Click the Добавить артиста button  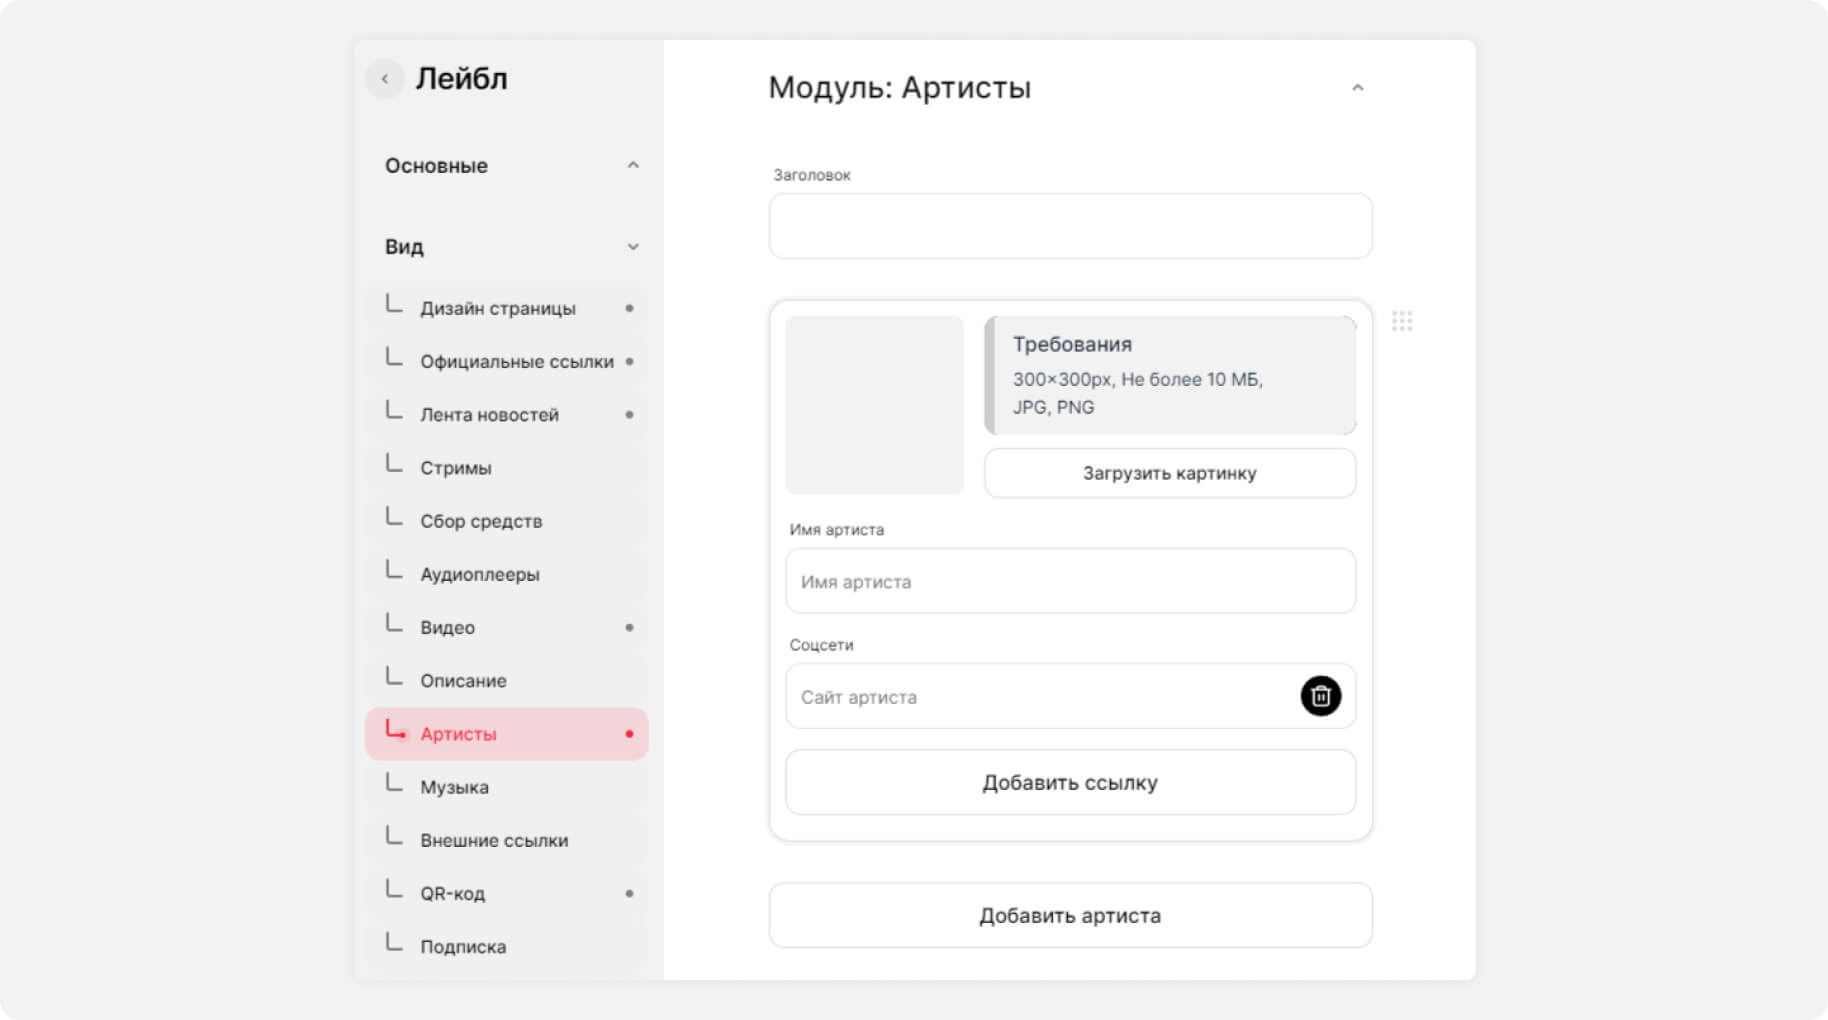[1070, 915]
